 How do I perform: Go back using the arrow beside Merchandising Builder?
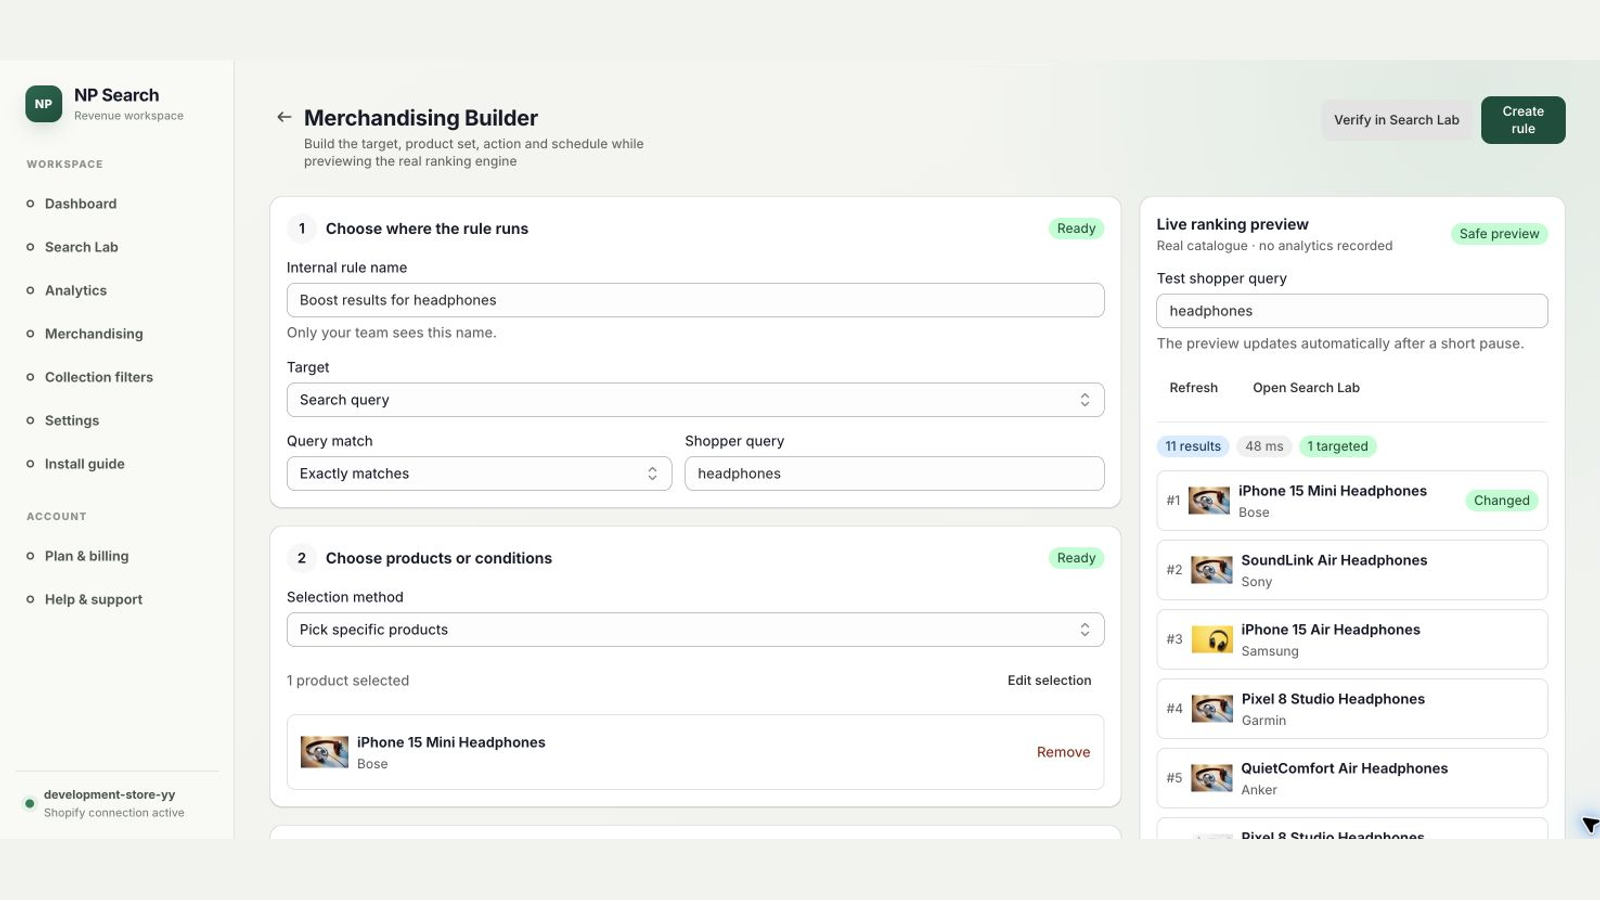point(284,117)
